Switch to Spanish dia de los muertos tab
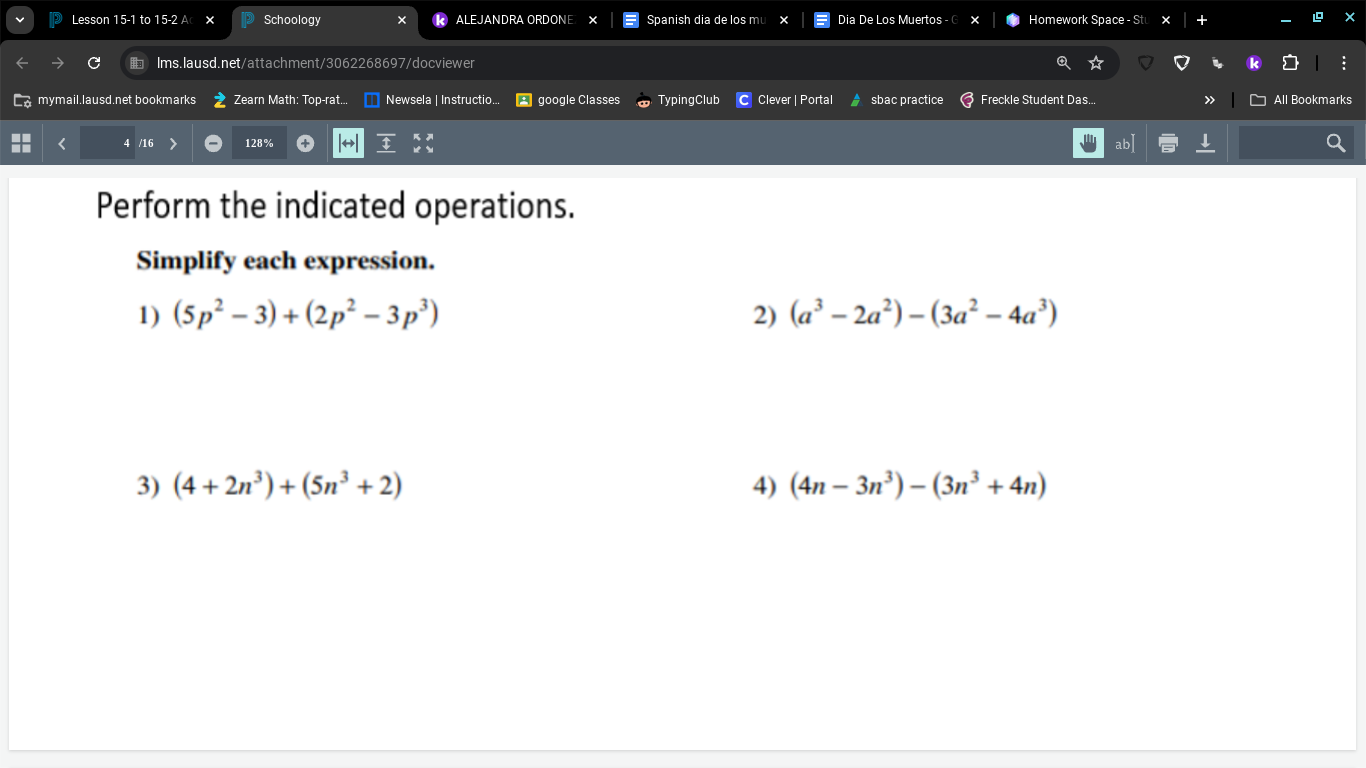 click(706, 20)
